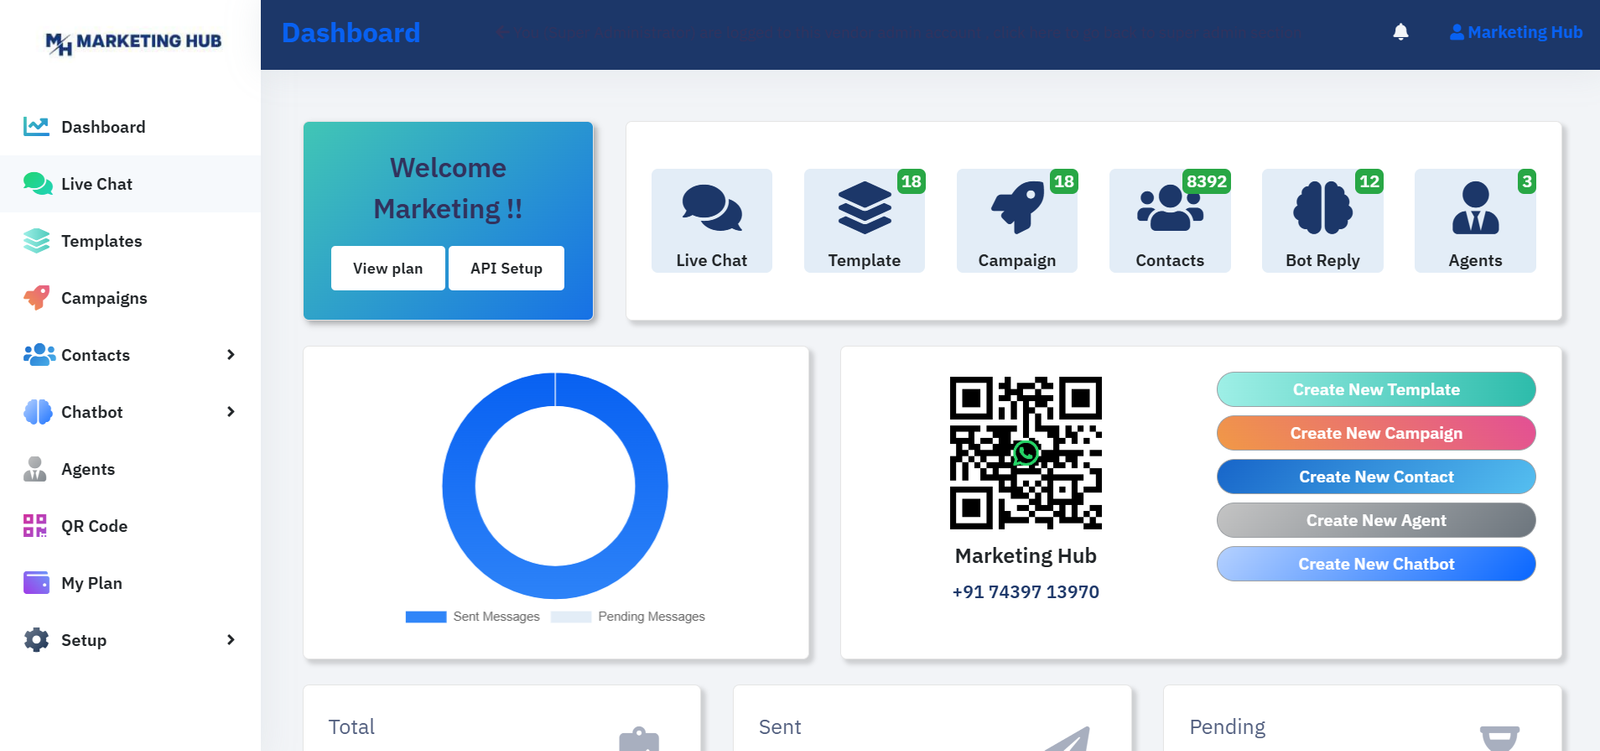Viewport: 1600px width, 751px height.
Task: Toggle the Sent Messages legend swatch
Action: [x=426, y=617]
